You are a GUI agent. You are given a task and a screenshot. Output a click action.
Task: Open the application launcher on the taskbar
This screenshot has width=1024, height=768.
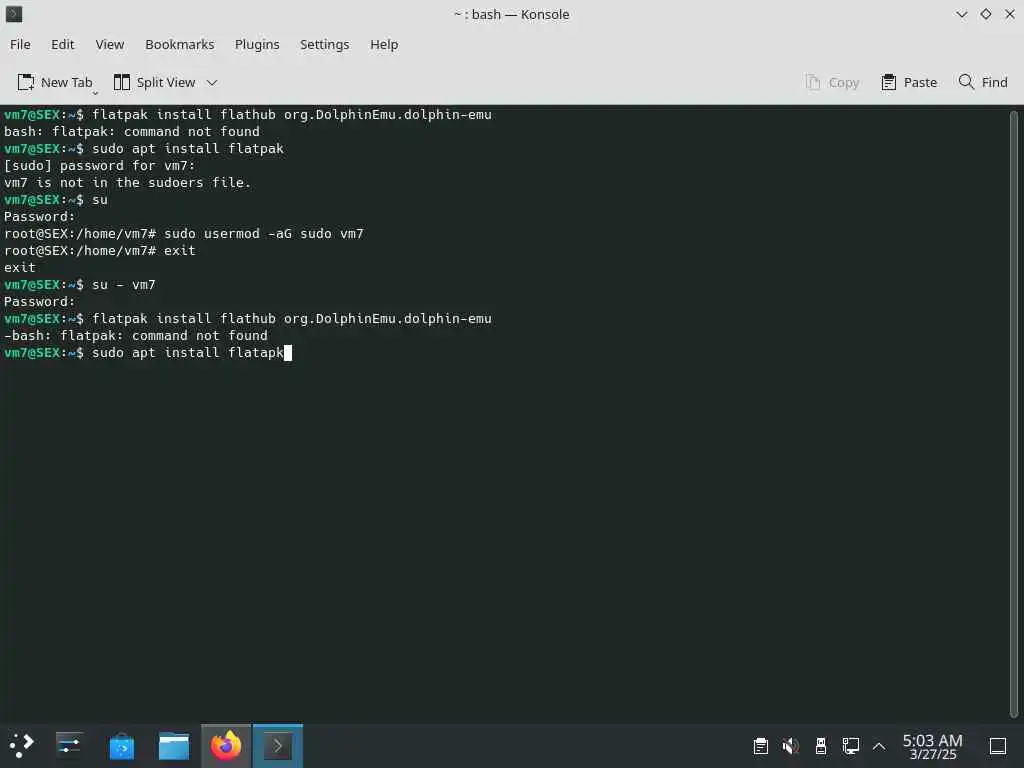21,745
